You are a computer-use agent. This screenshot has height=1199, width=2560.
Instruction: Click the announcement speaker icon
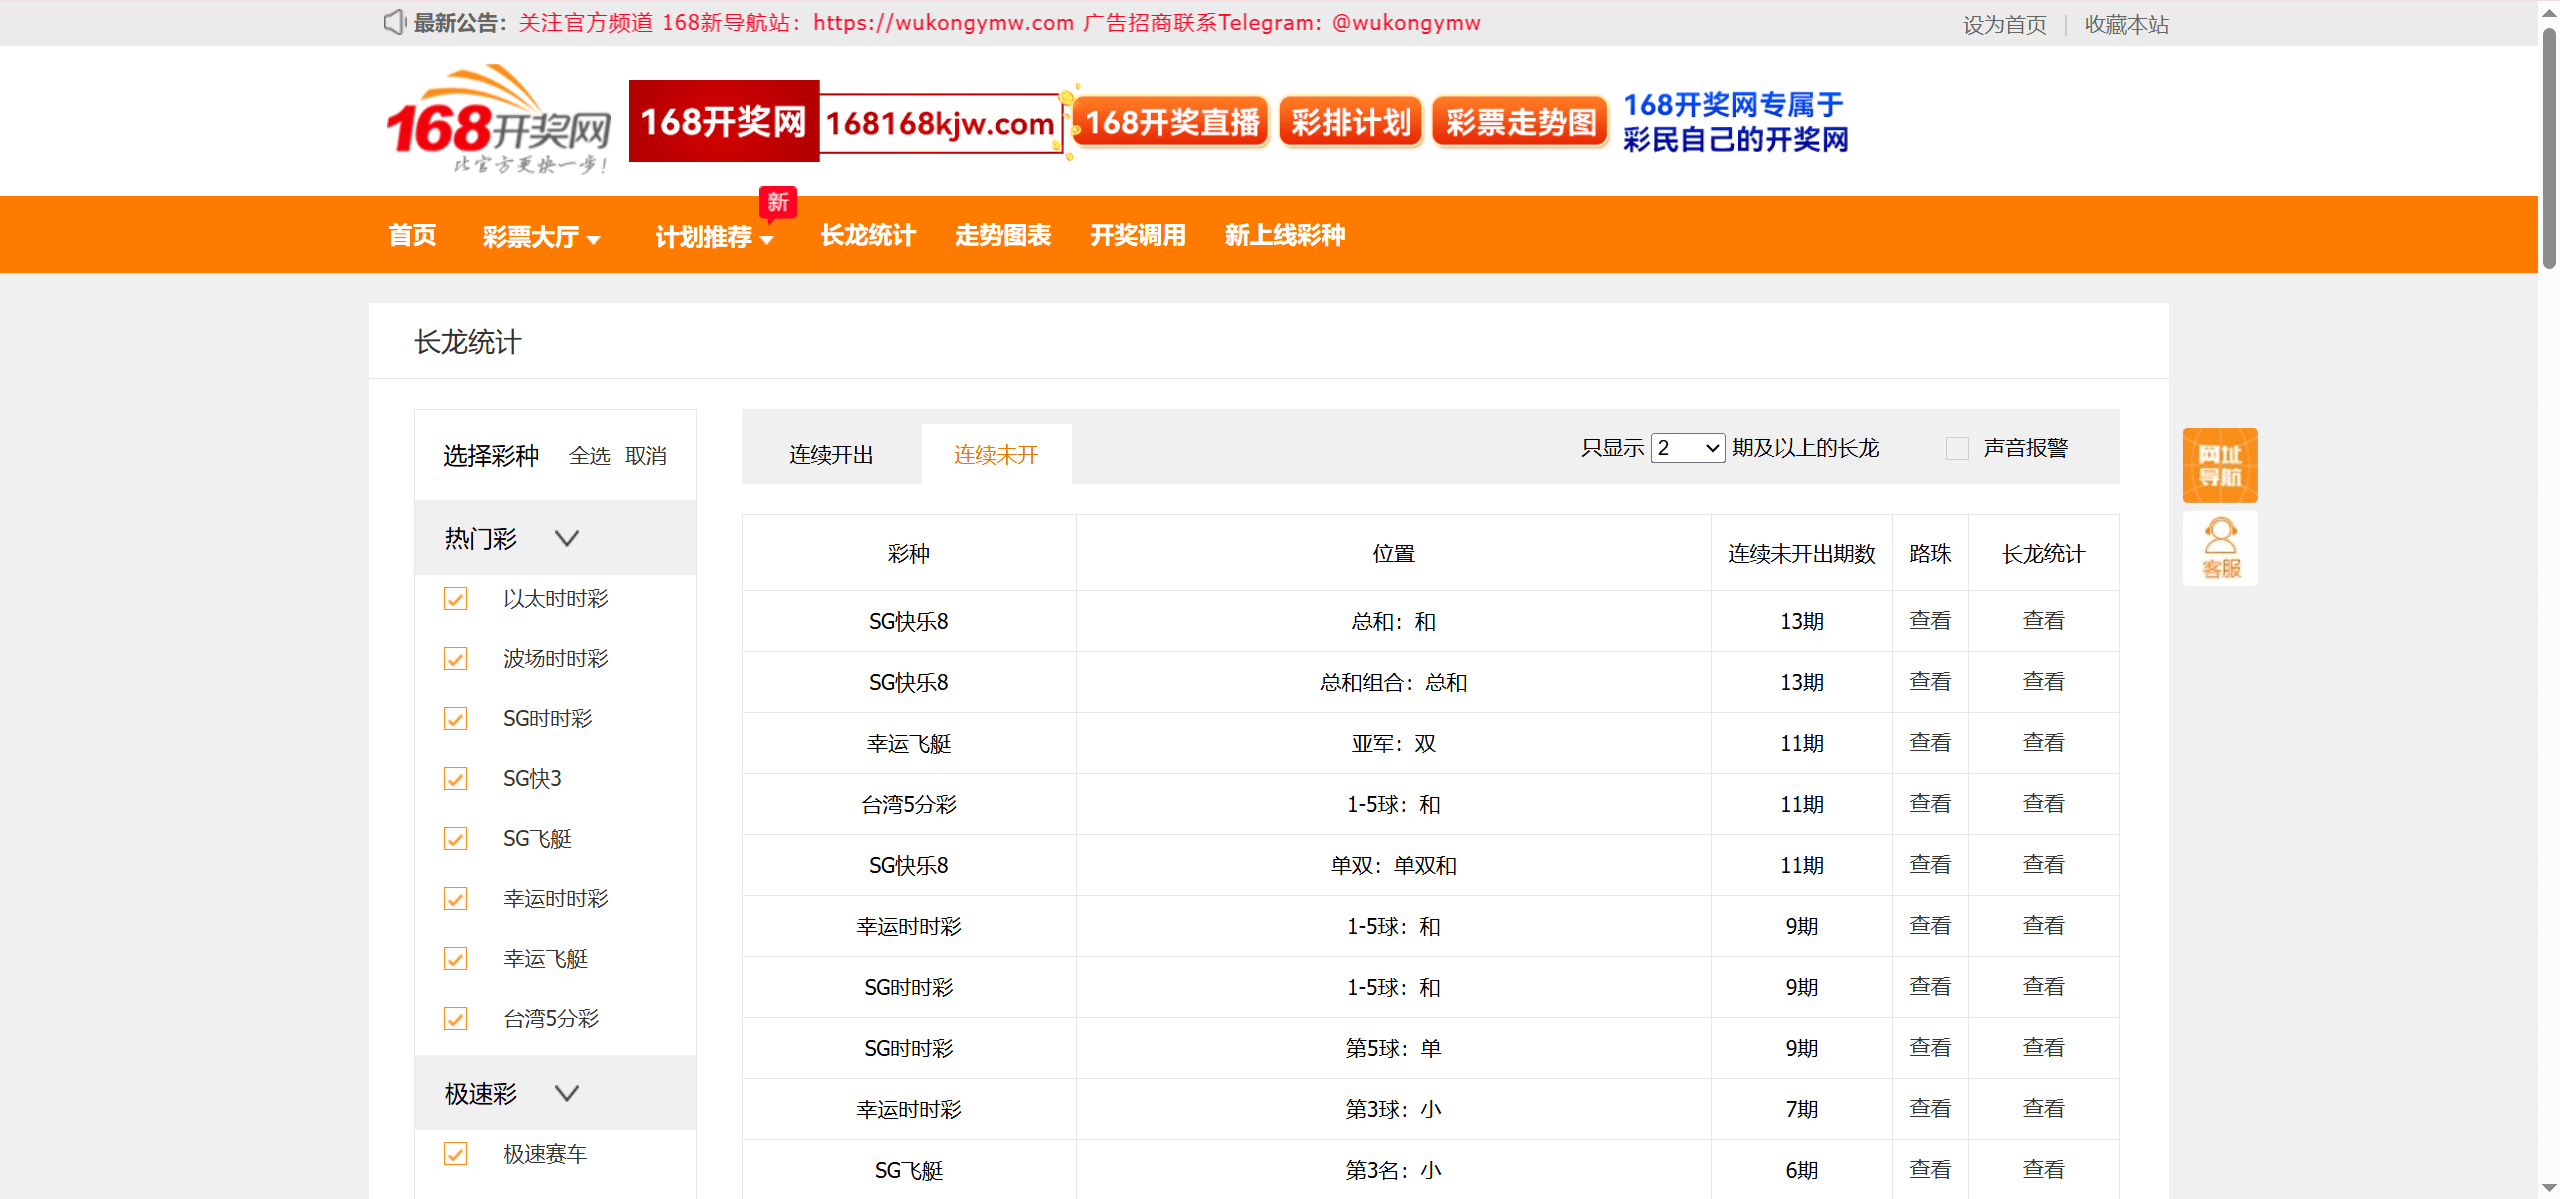394,22
